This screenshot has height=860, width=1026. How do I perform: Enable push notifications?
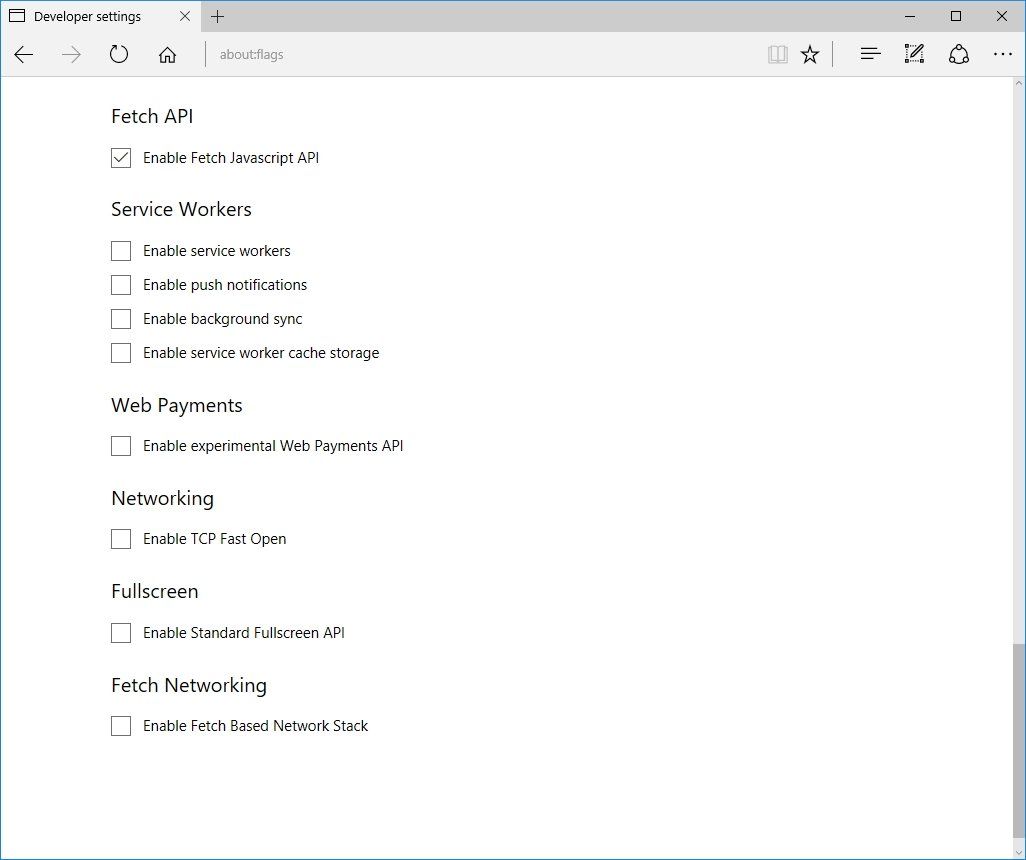[121, 285]
